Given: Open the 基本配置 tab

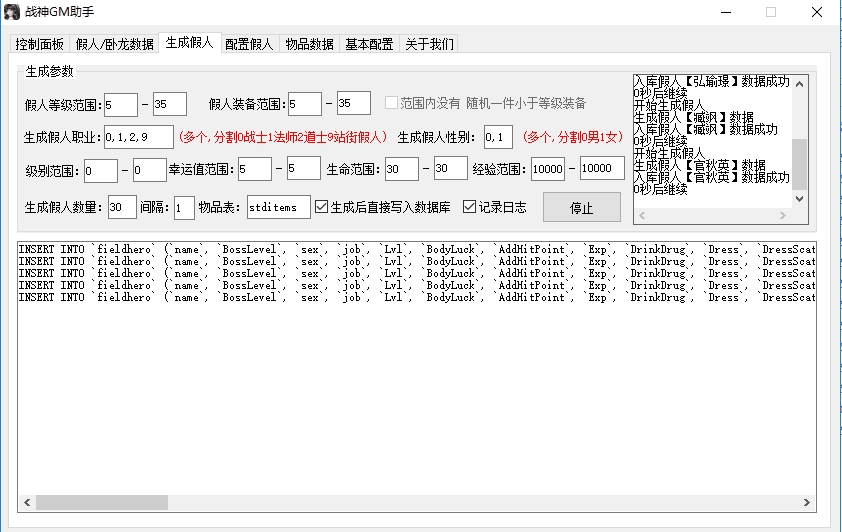Looking at the screenshot, I should coord(369,44).
